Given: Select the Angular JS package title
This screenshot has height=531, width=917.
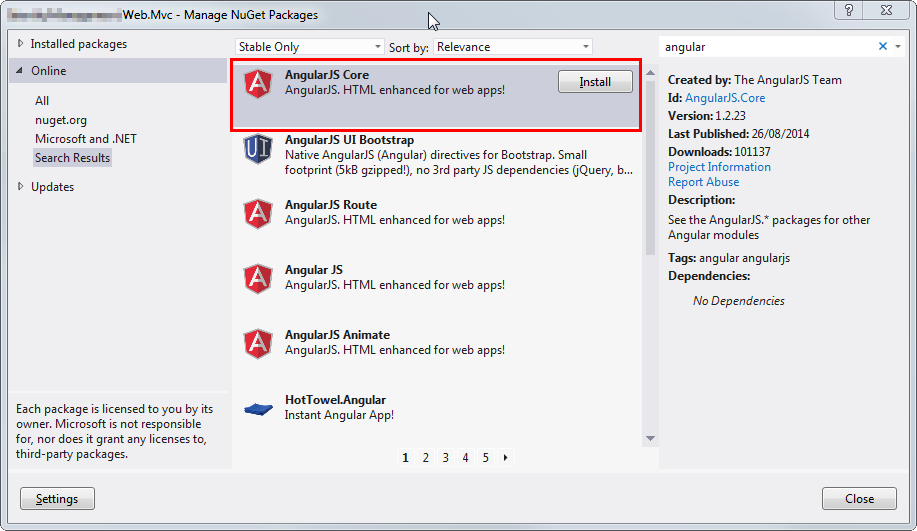Looking at the screenshot, I should coord(313,270).
